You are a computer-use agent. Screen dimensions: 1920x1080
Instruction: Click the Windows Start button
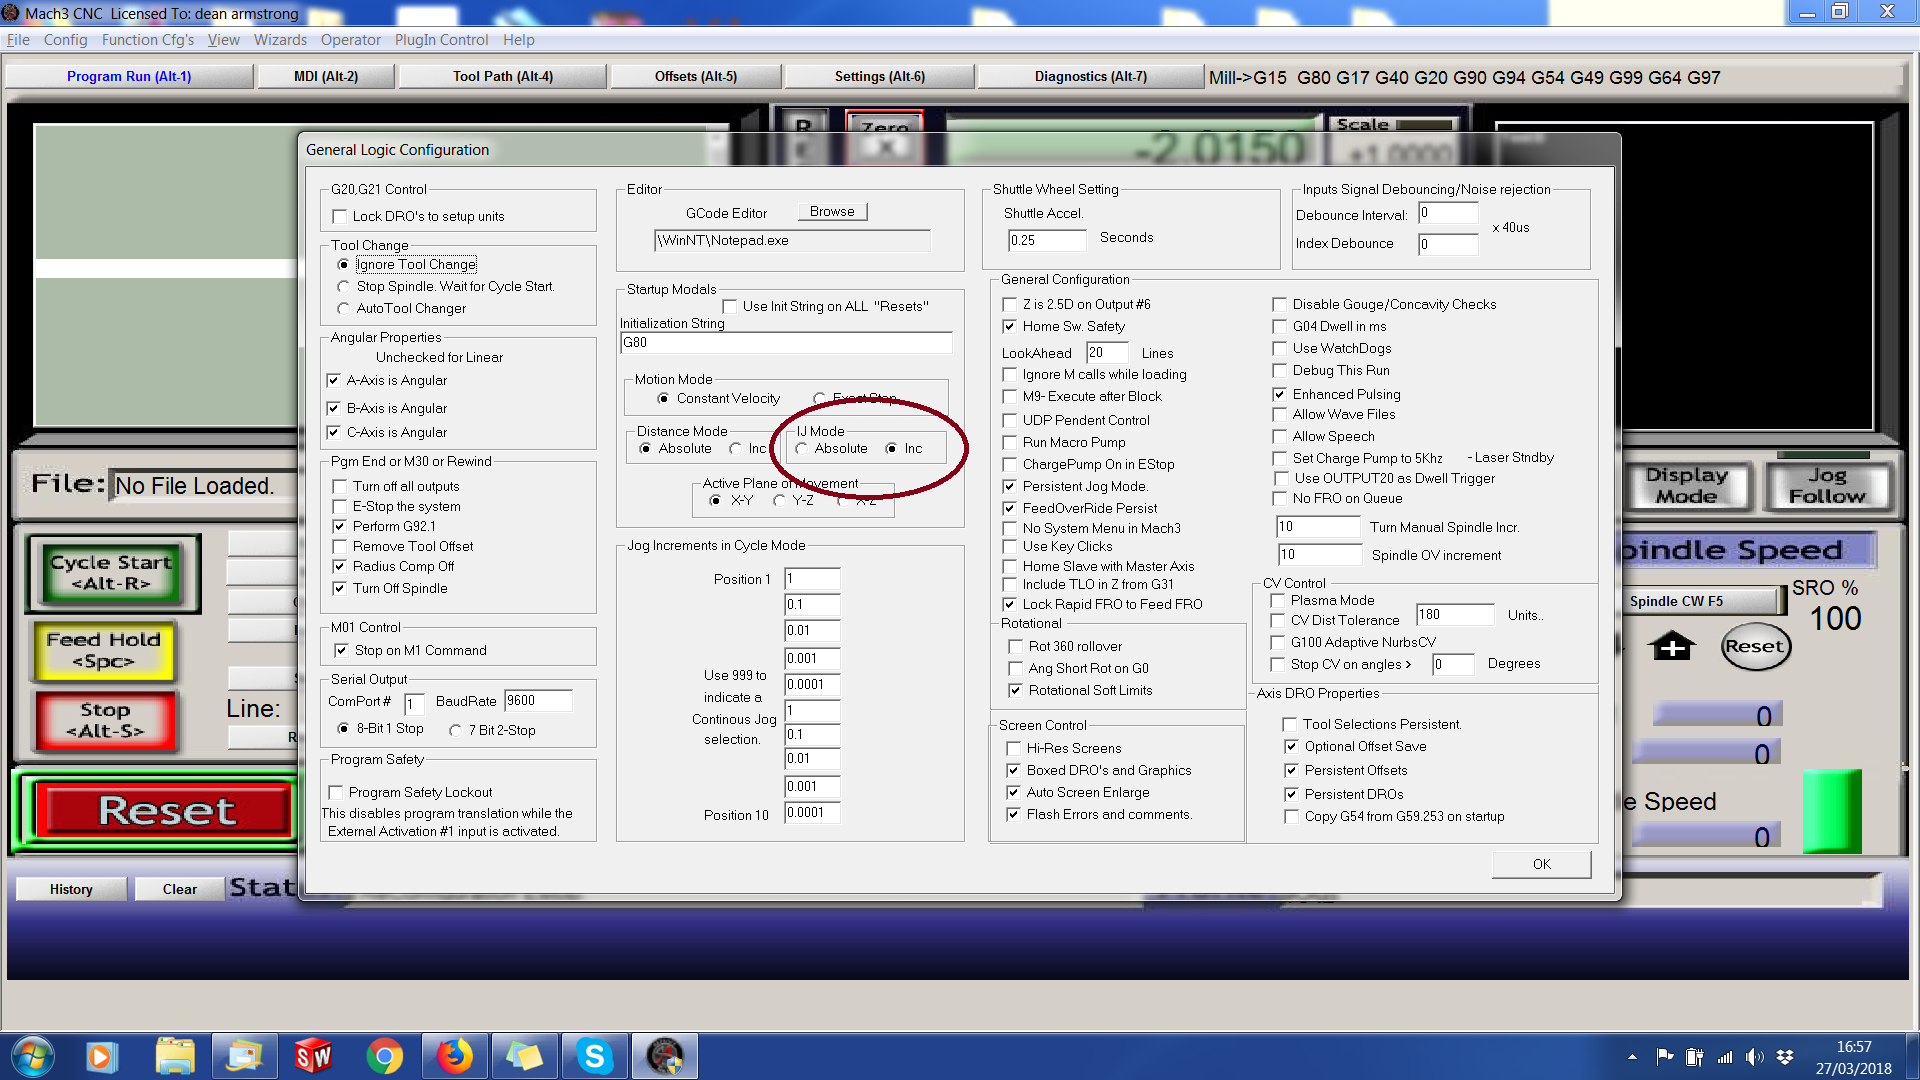[32, 1056]
